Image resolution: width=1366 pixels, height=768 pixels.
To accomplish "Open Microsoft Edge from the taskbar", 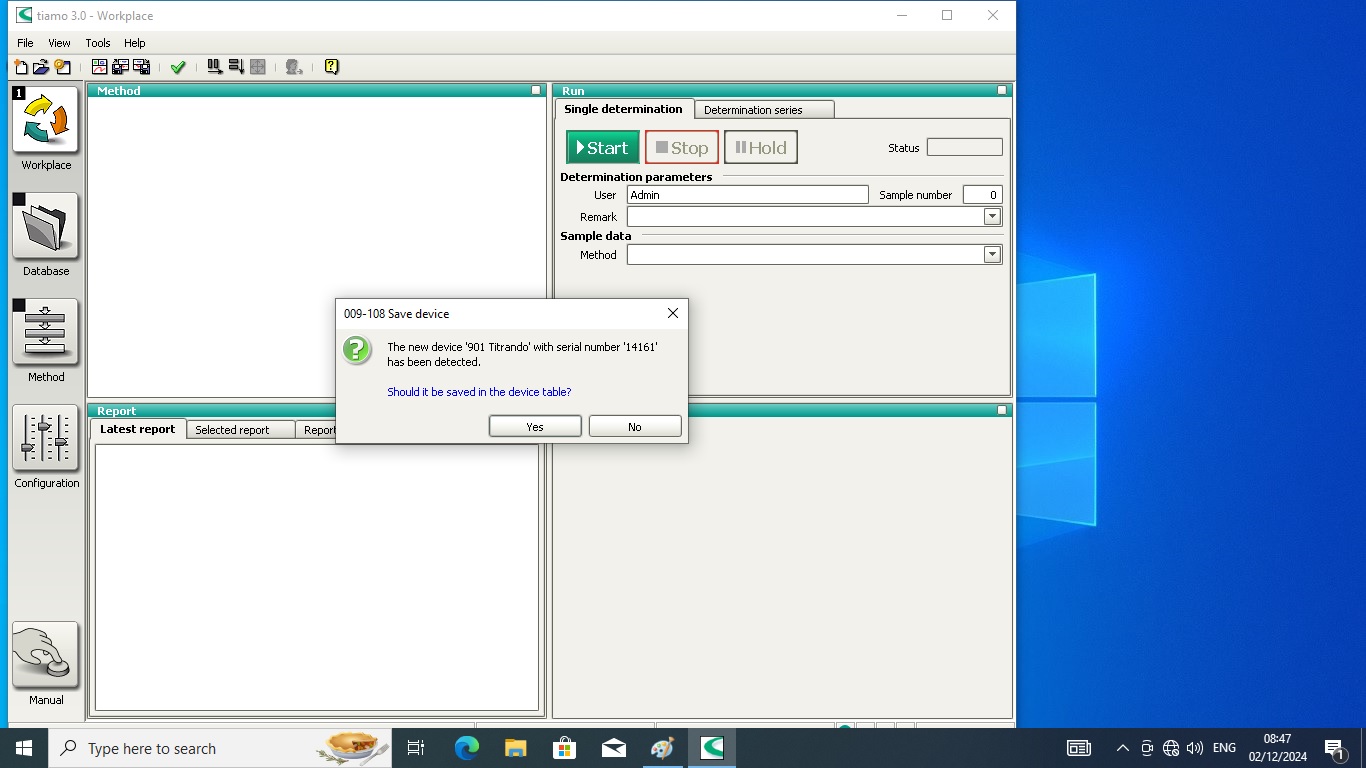I will pyautogui.click(x=466, y=748).
